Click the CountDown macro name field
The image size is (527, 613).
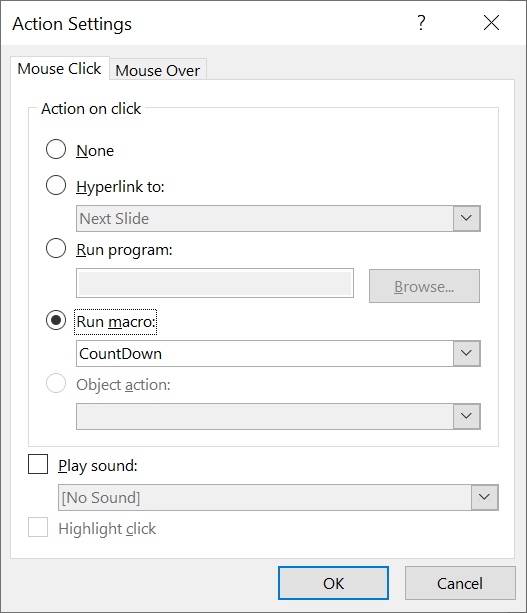pyautogui.click(x=265, y=353)
